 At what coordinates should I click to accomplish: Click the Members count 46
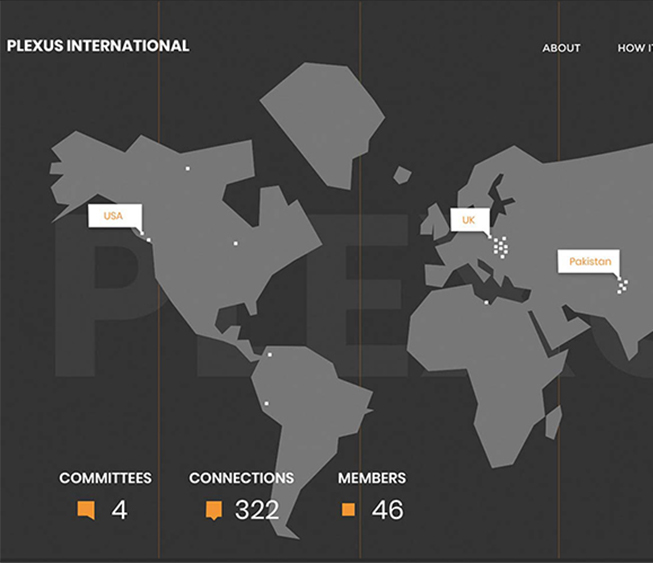tap(387, 510)
